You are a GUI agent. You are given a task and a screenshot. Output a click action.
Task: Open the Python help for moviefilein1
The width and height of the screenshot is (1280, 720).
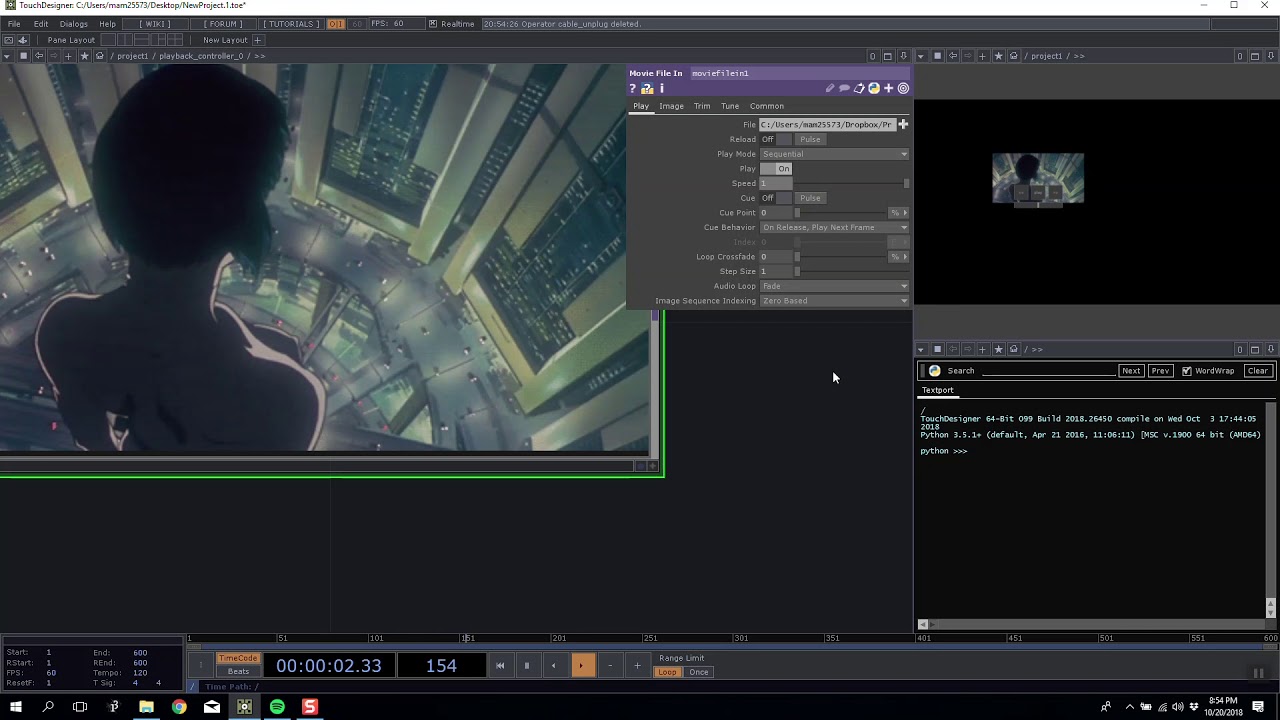pyautogui.click(x=874, y=88)
